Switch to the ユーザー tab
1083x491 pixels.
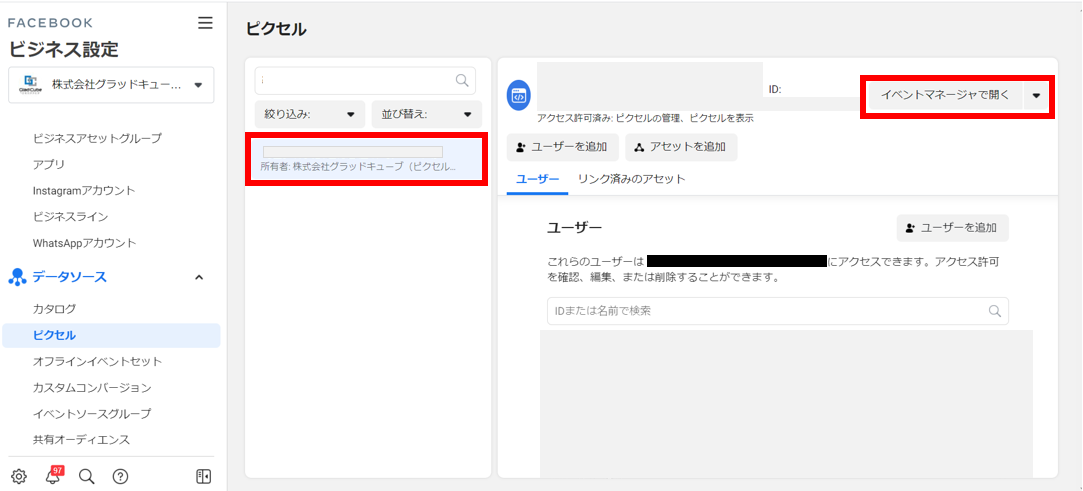pos(537,179)
